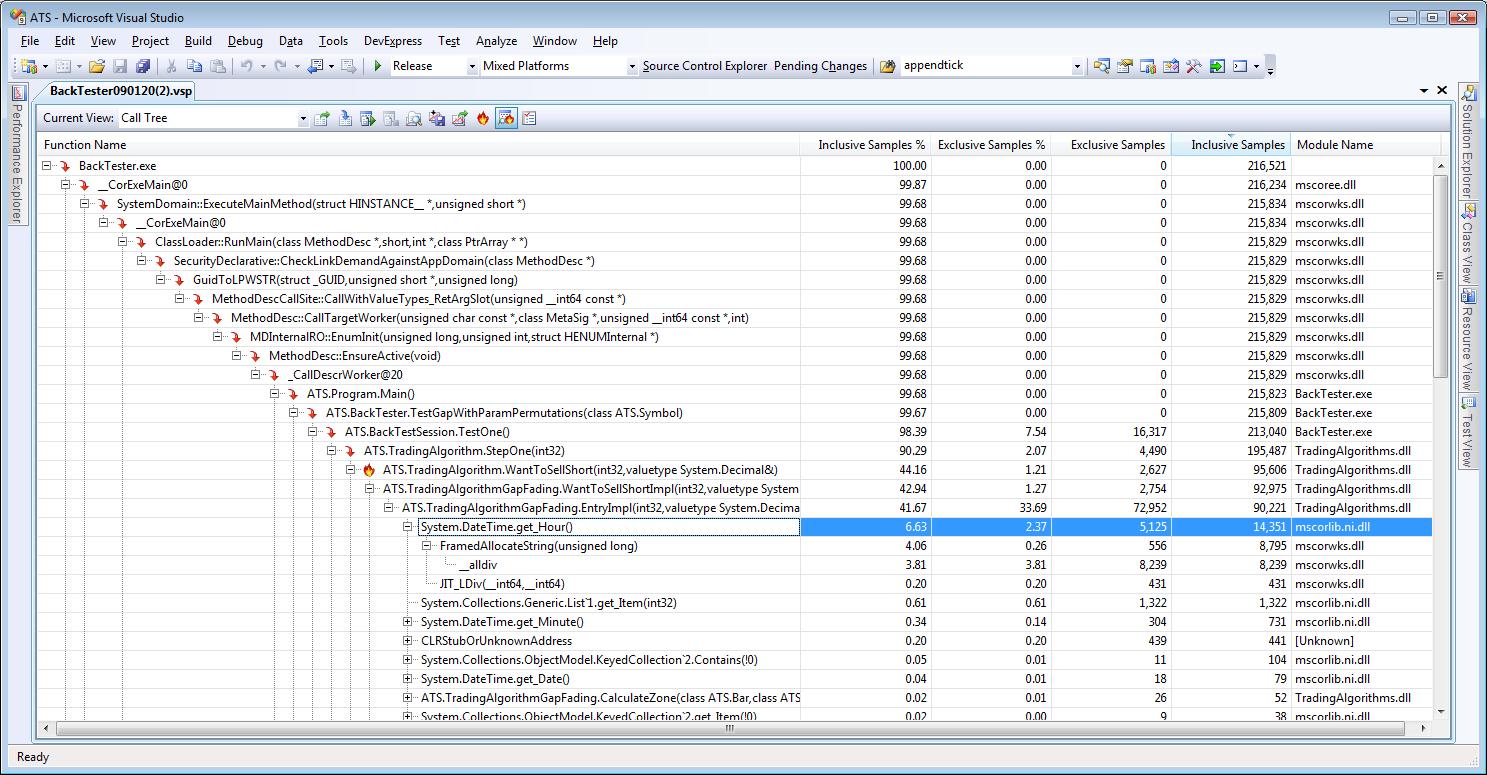Image resolution: width=1487 pixels, height=775 pixels.
Task: Select the JIT_LDiv(__int64,__int64) row
Action: tap(735, 584)
